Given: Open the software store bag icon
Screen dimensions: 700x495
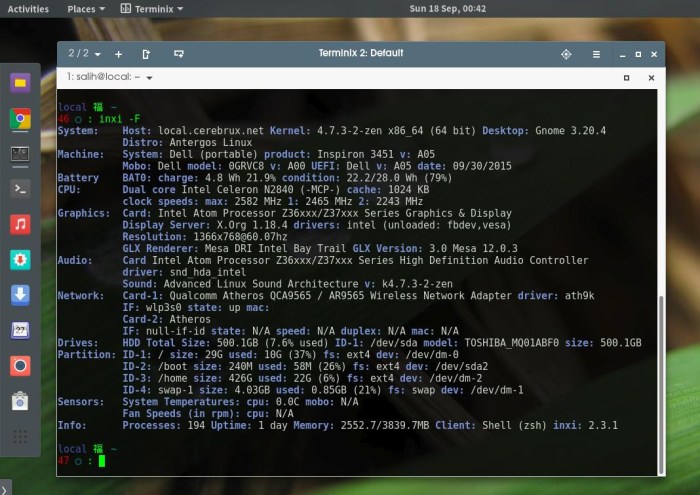Looking at the screenshot, I should pyautogui.click(x=20, y=401).
